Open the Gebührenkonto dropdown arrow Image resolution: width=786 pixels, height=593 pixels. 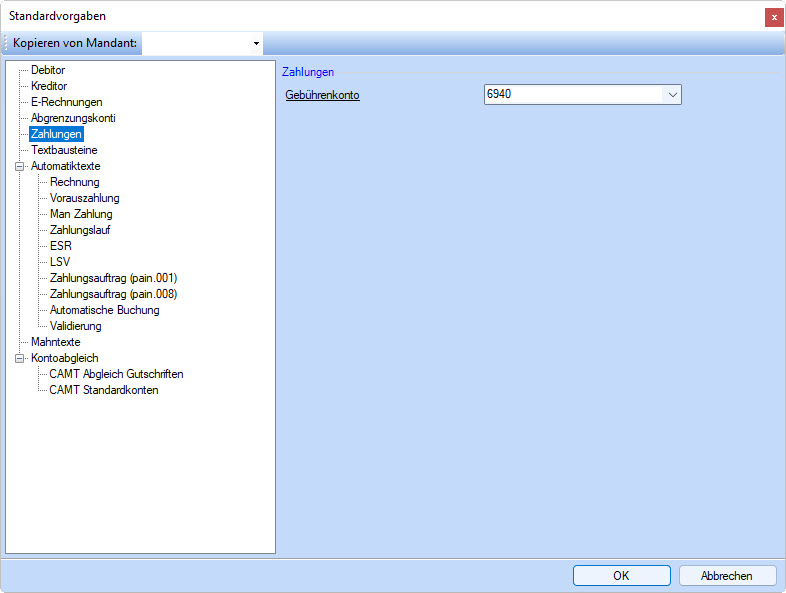point(672,95)
